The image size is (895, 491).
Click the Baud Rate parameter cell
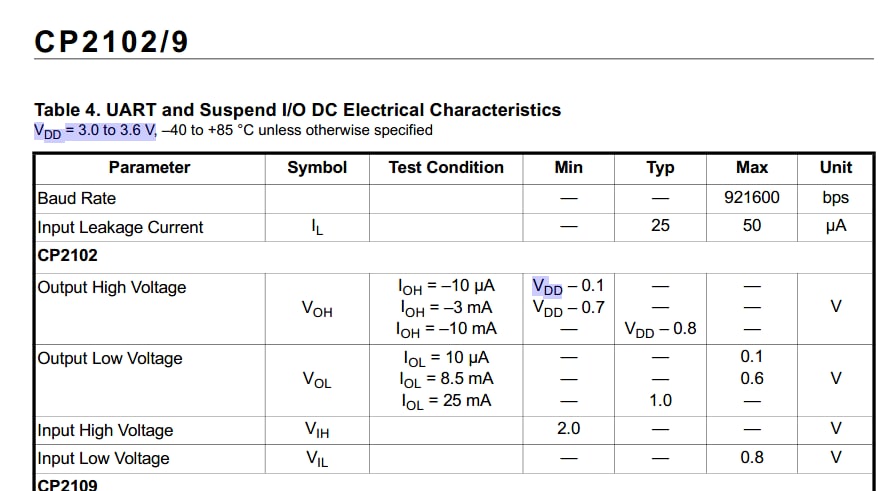point(77,198)
